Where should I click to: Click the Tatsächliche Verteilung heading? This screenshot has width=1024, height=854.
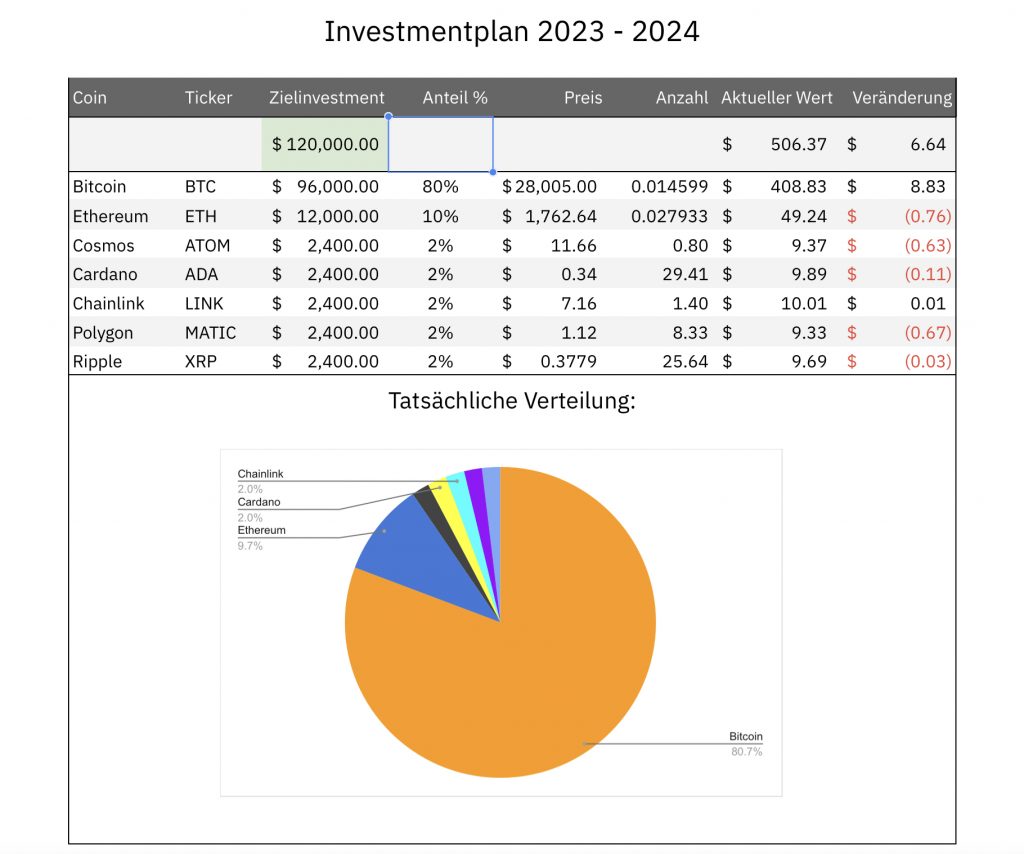point(512,400)
